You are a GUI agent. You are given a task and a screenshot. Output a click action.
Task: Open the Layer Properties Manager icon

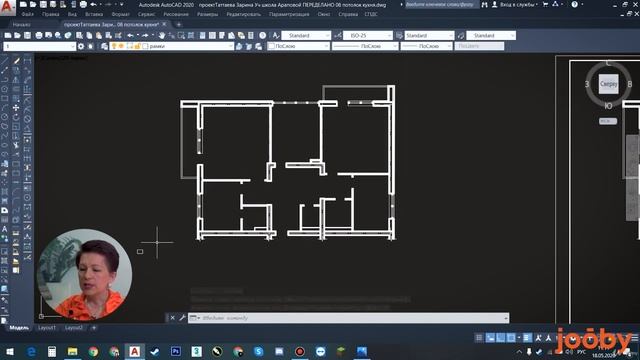coord(104,46)
